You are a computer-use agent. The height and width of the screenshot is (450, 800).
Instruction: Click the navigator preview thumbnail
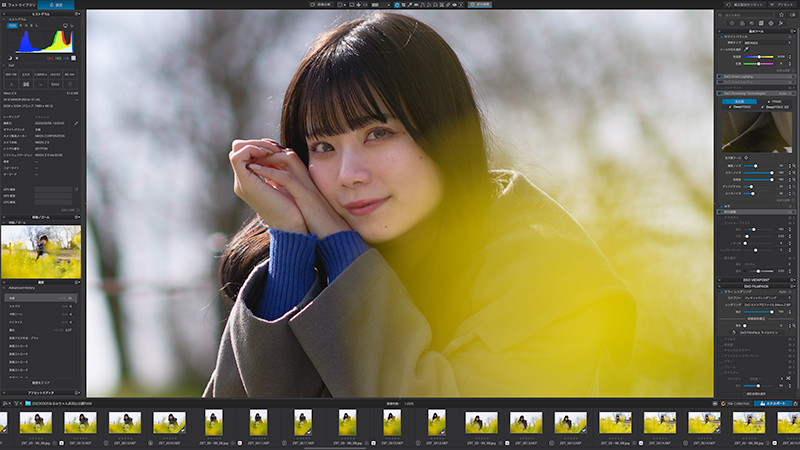click(x=41, y=252)
